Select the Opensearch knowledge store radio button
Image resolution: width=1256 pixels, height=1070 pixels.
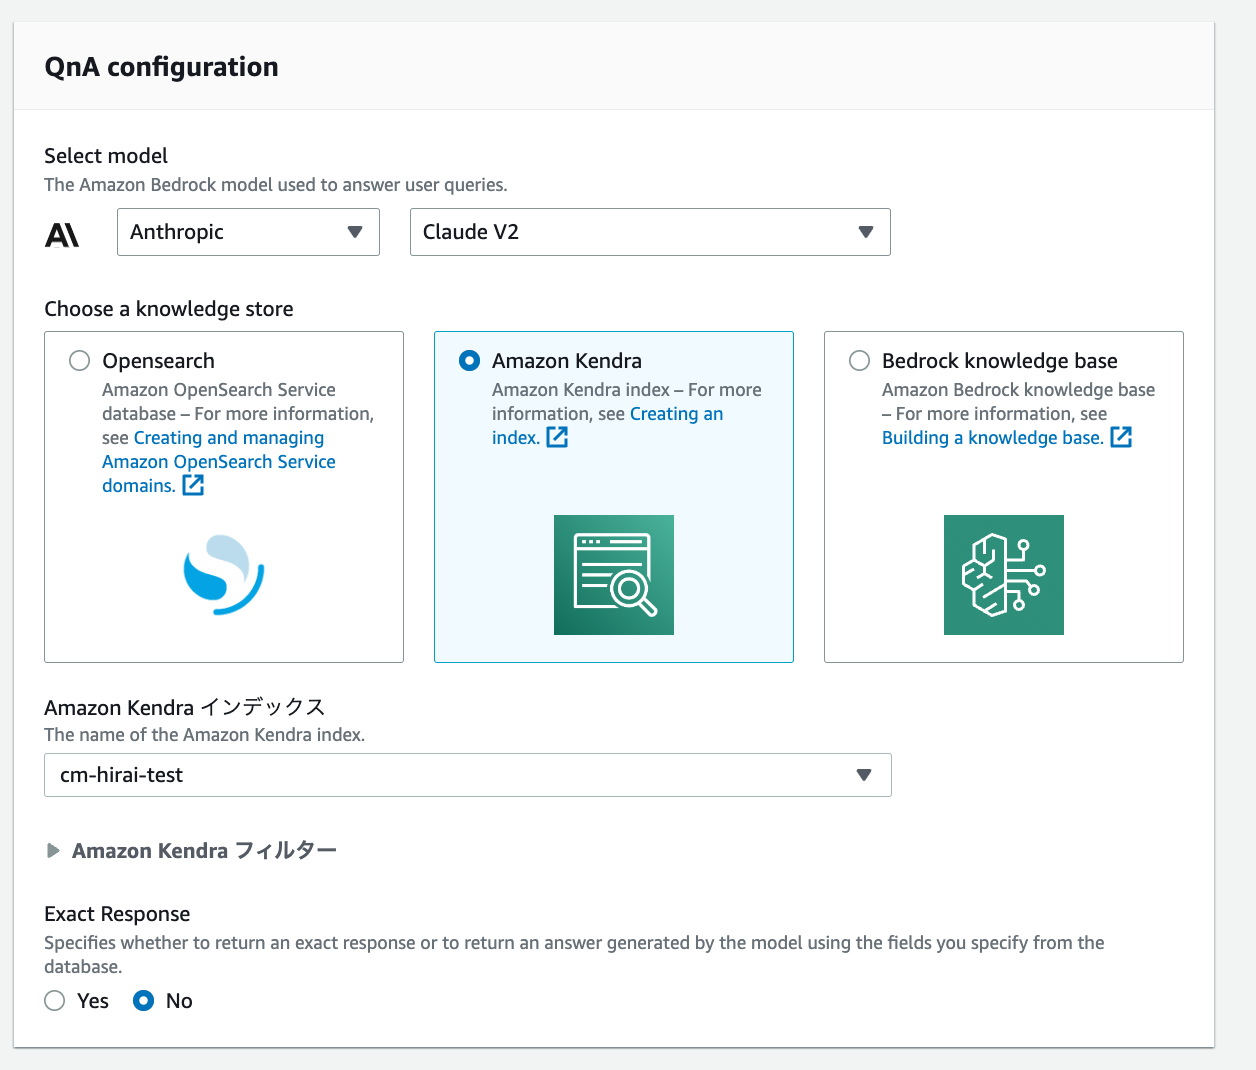[79, 360]
